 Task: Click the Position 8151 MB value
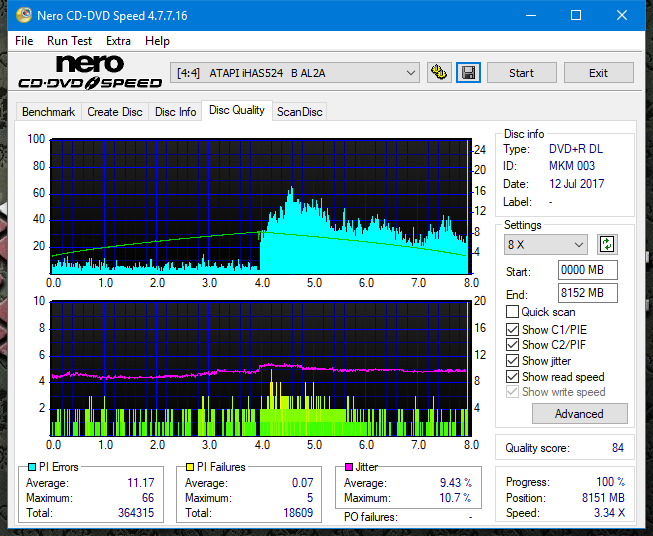tap(603, 498)
